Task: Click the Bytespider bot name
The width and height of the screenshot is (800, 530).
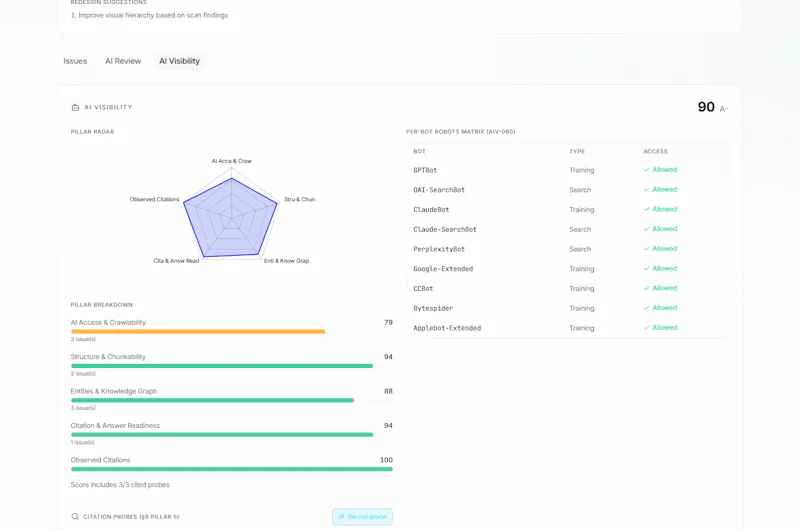Action: pyautogui.click(x=433, y=308)
